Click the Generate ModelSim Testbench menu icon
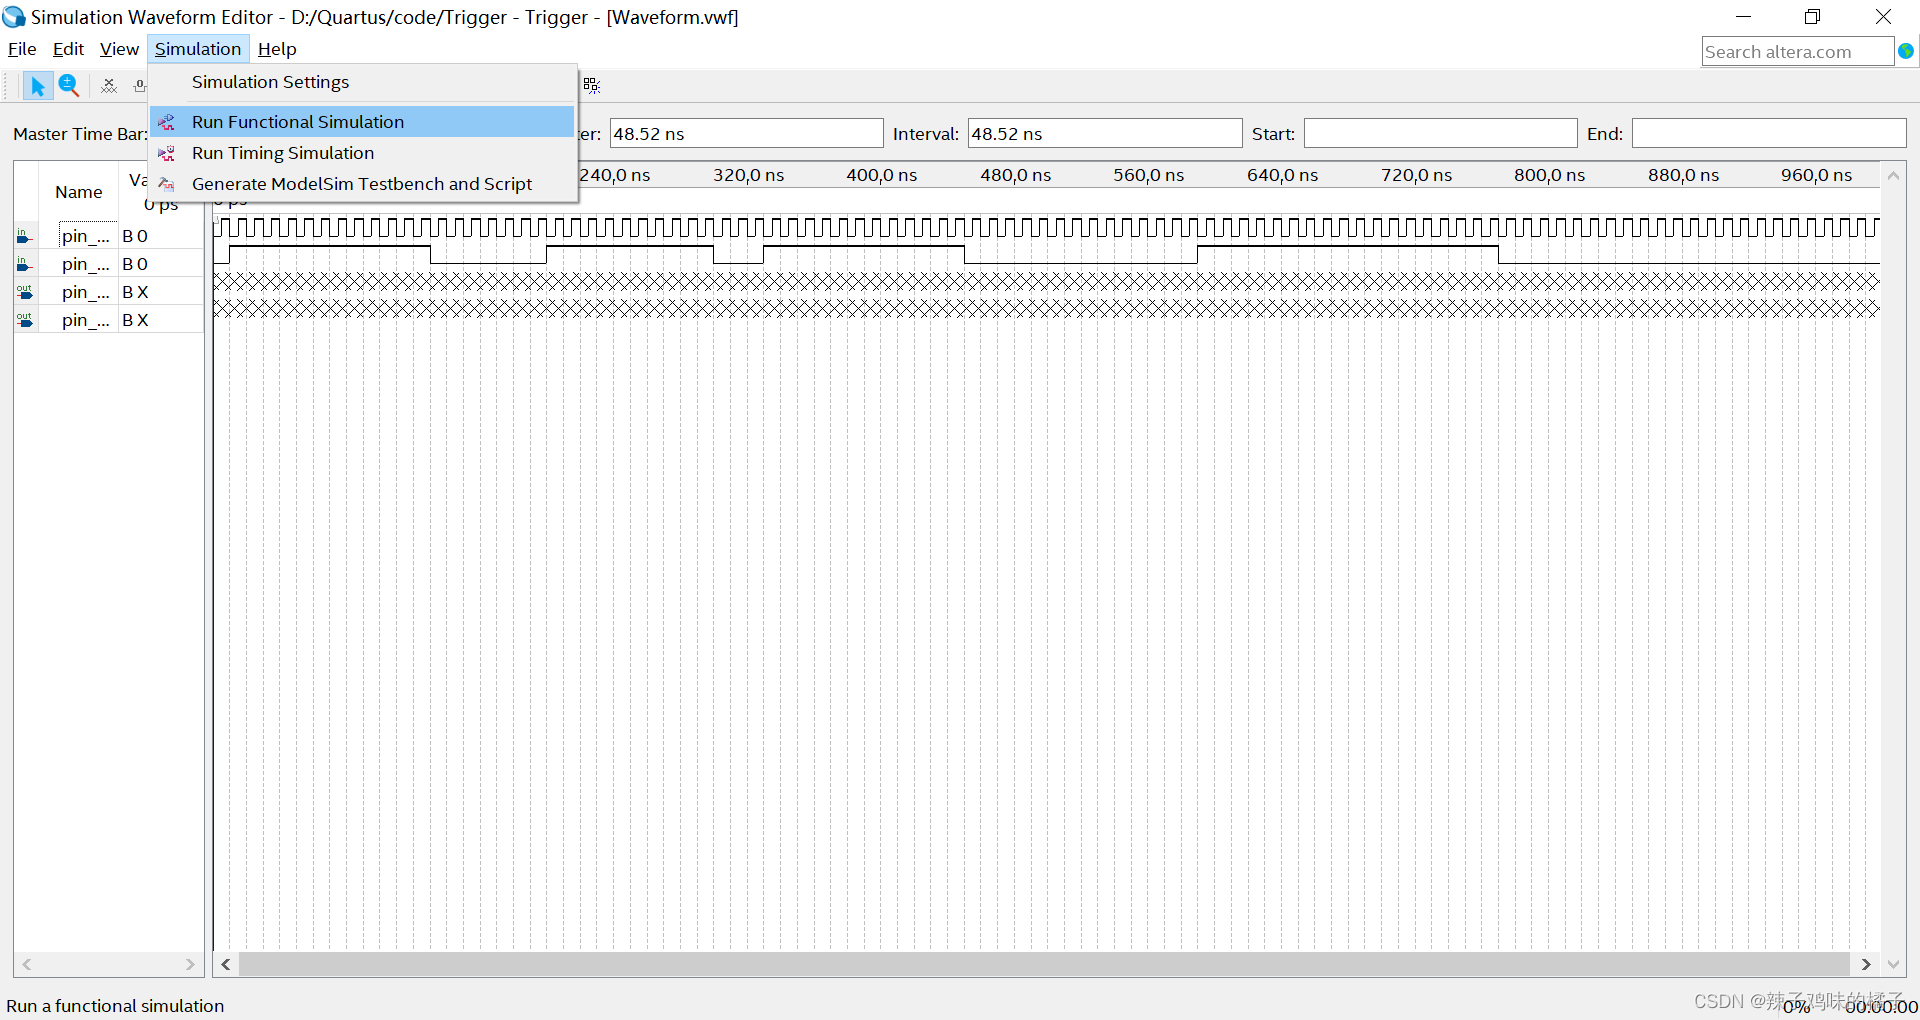The height and width of the screenshot is (1020, 1920). click(167, 184)
